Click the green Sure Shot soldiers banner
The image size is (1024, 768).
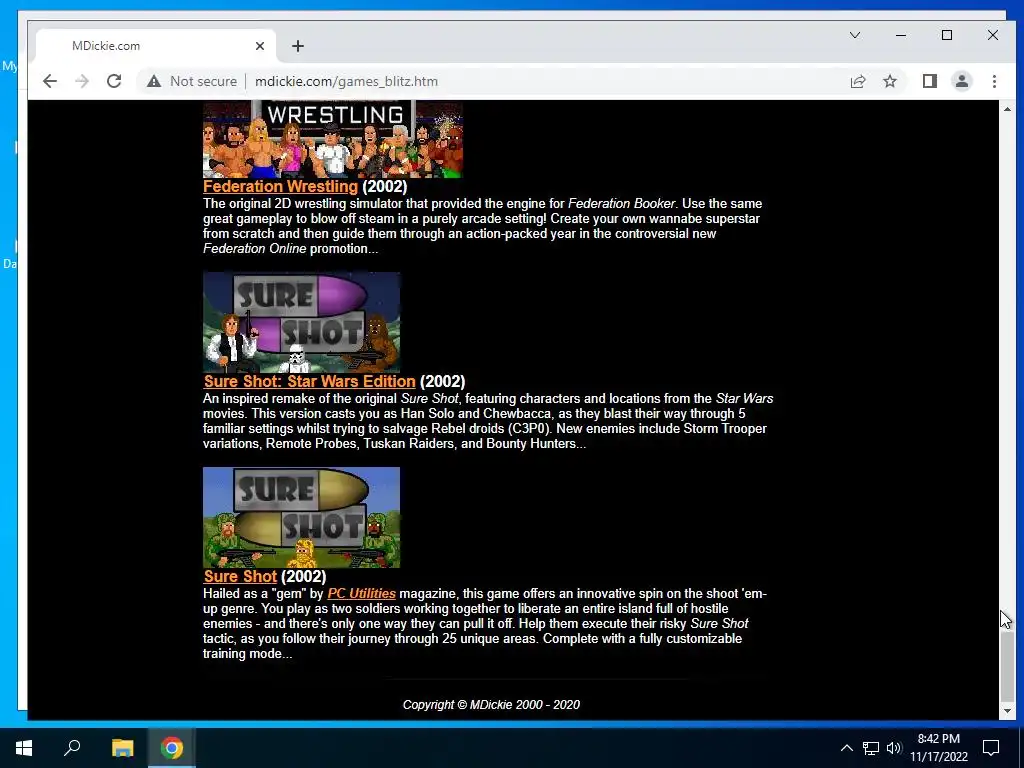301,517
